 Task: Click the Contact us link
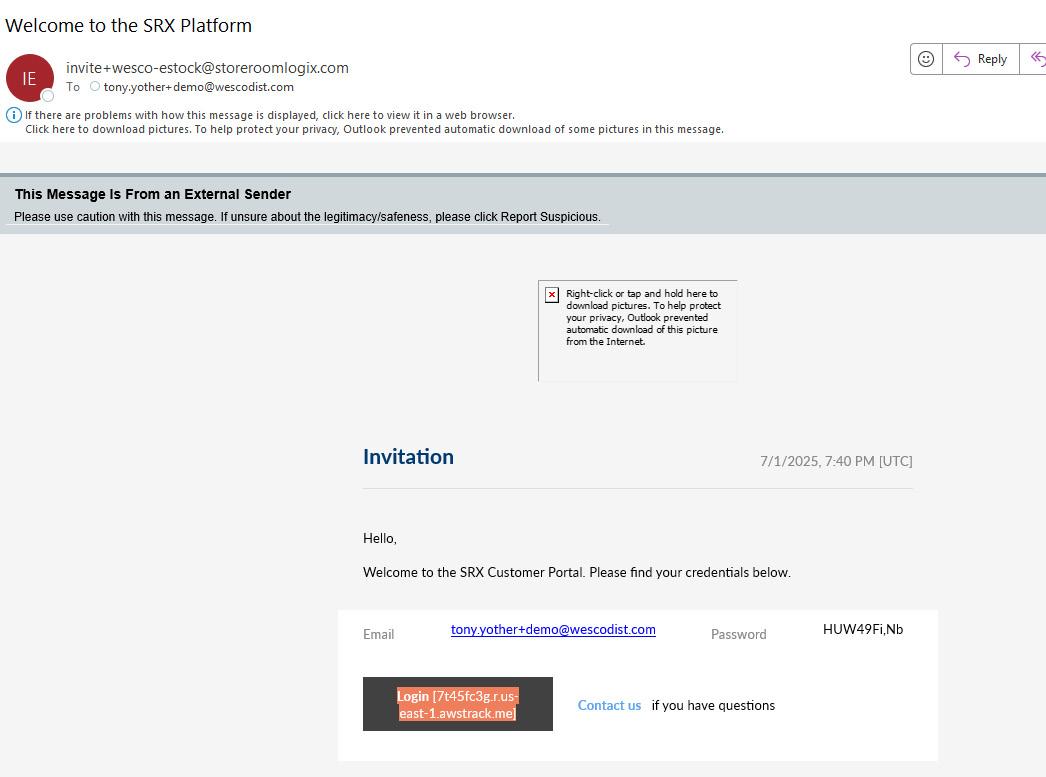coord(609,705)
